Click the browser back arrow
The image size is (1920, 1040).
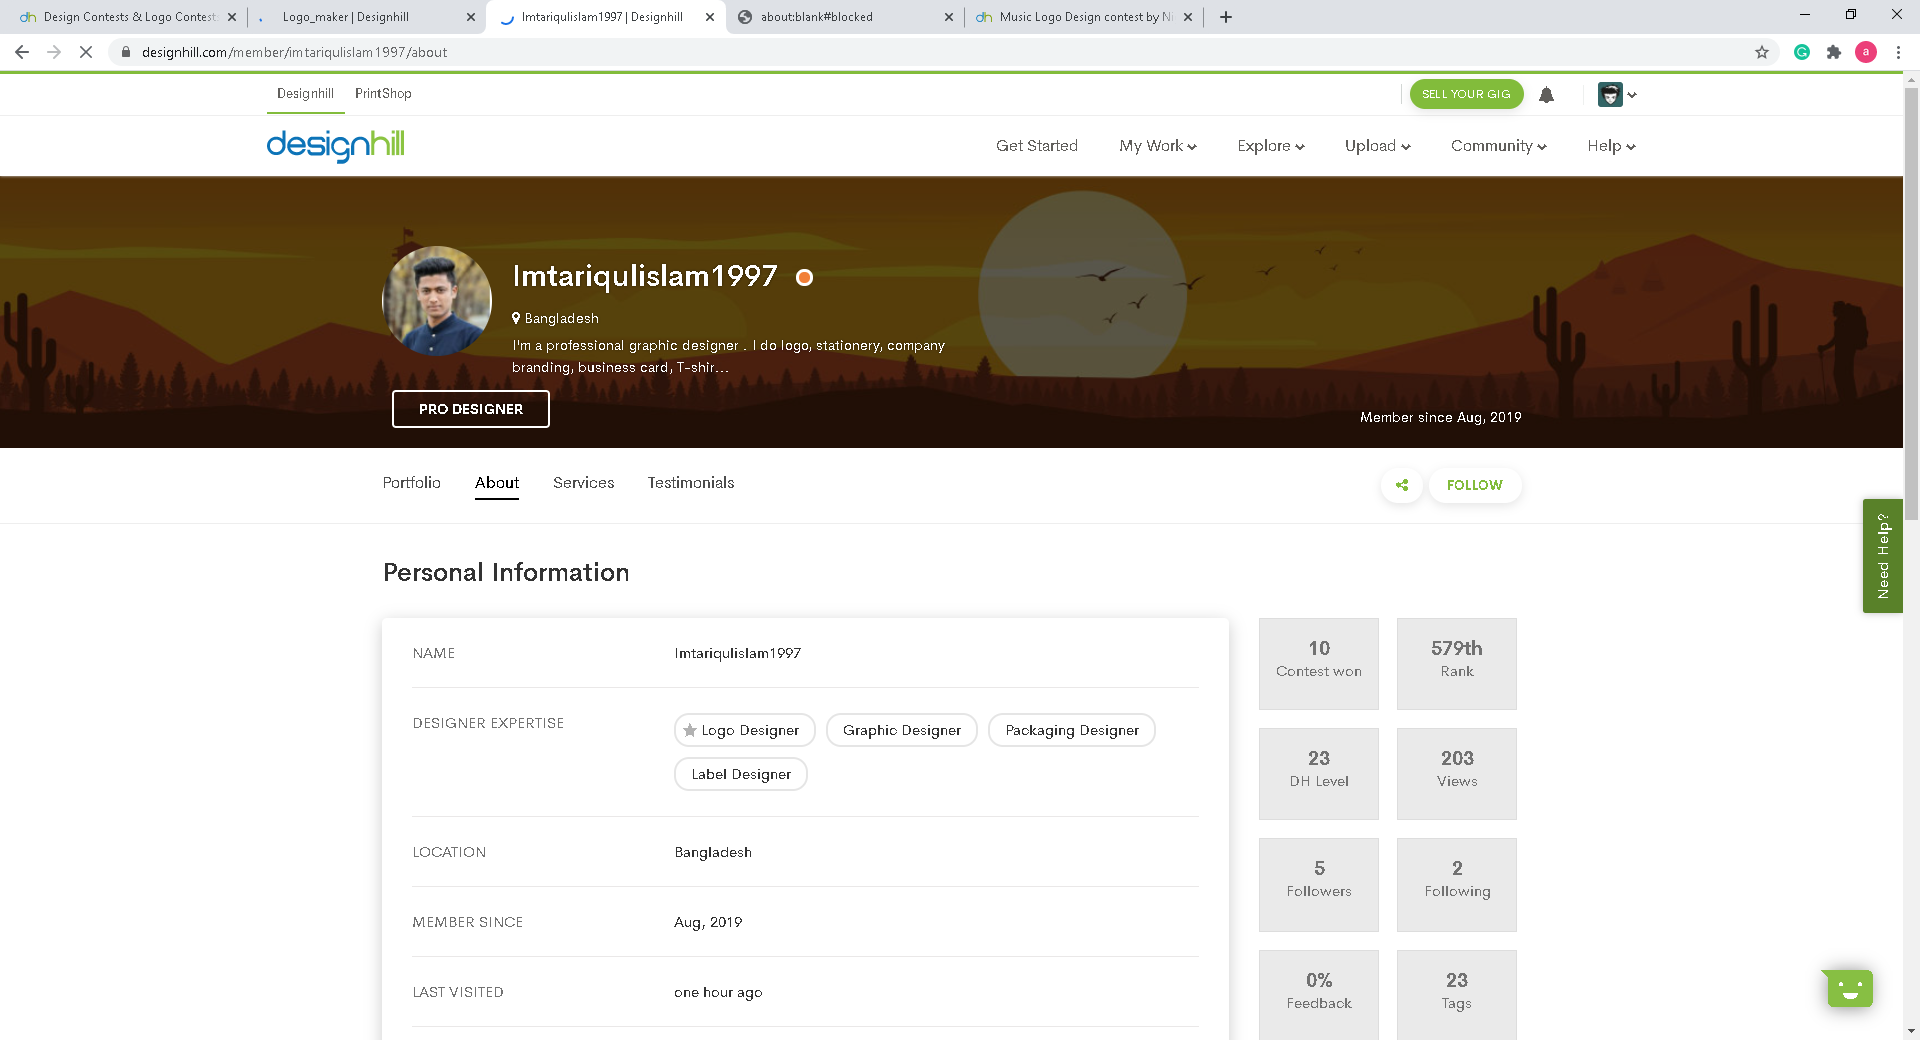tap(22, 52)
